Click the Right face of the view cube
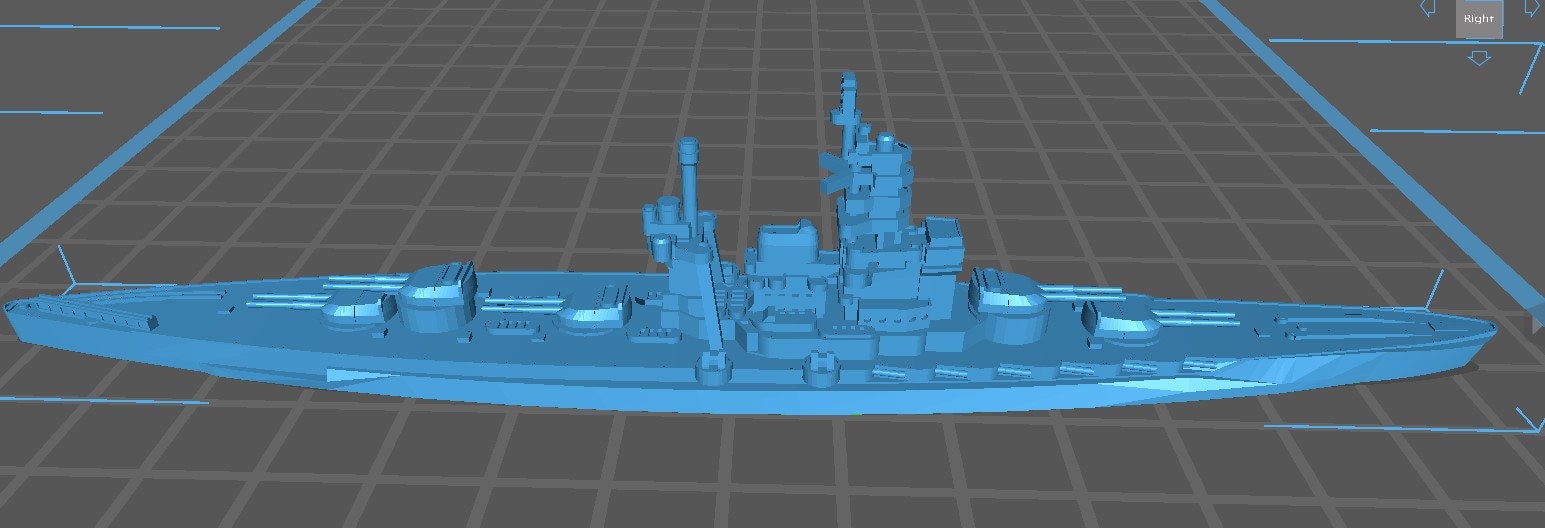1545x528 pixels. point(1478,19)
